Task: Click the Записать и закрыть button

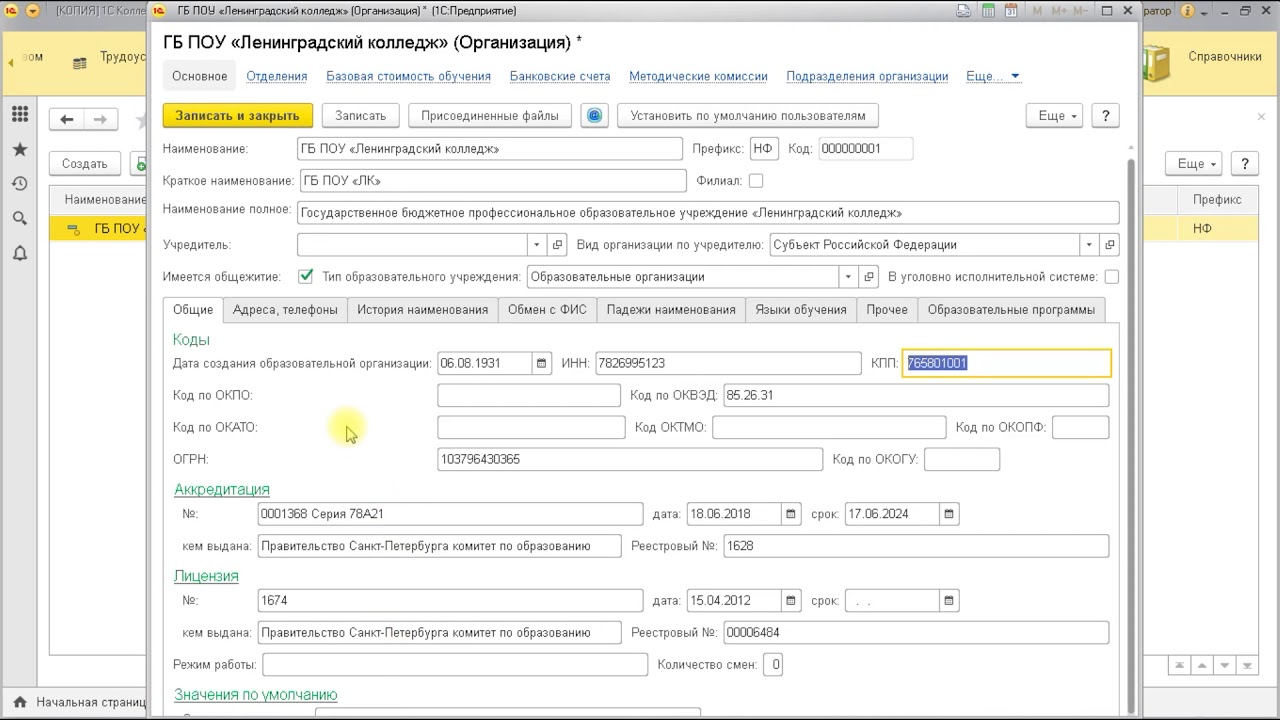Action: pos(237,116)
